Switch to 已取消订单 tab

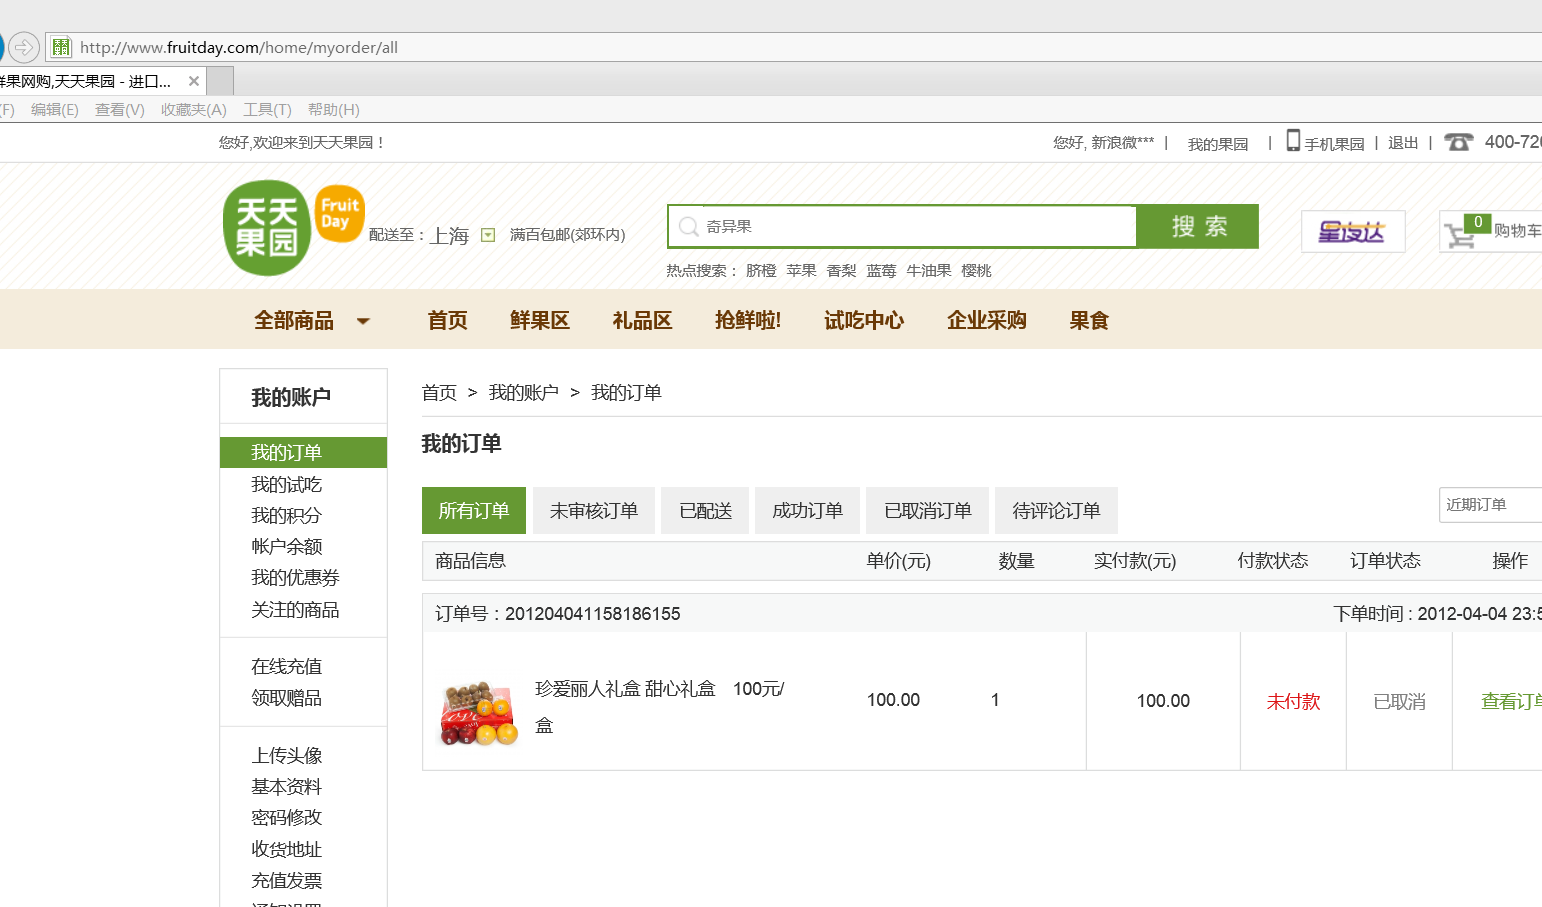click(928, 510)
